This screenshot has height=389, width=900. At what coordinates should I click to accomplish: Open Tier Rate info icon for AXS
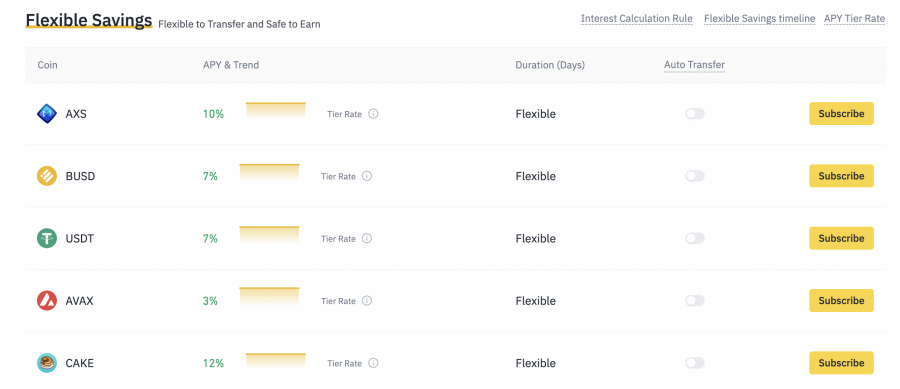(x=373, y=114)
